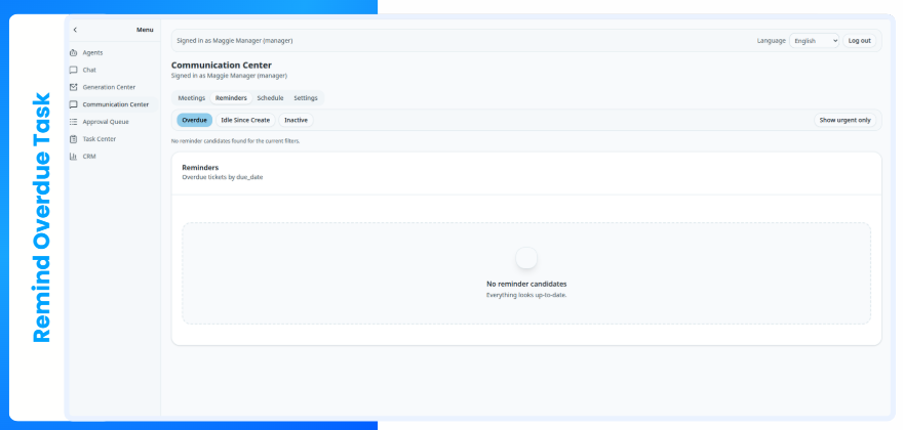
Task: Go to the Settings tab
Action: click(306, 98)
